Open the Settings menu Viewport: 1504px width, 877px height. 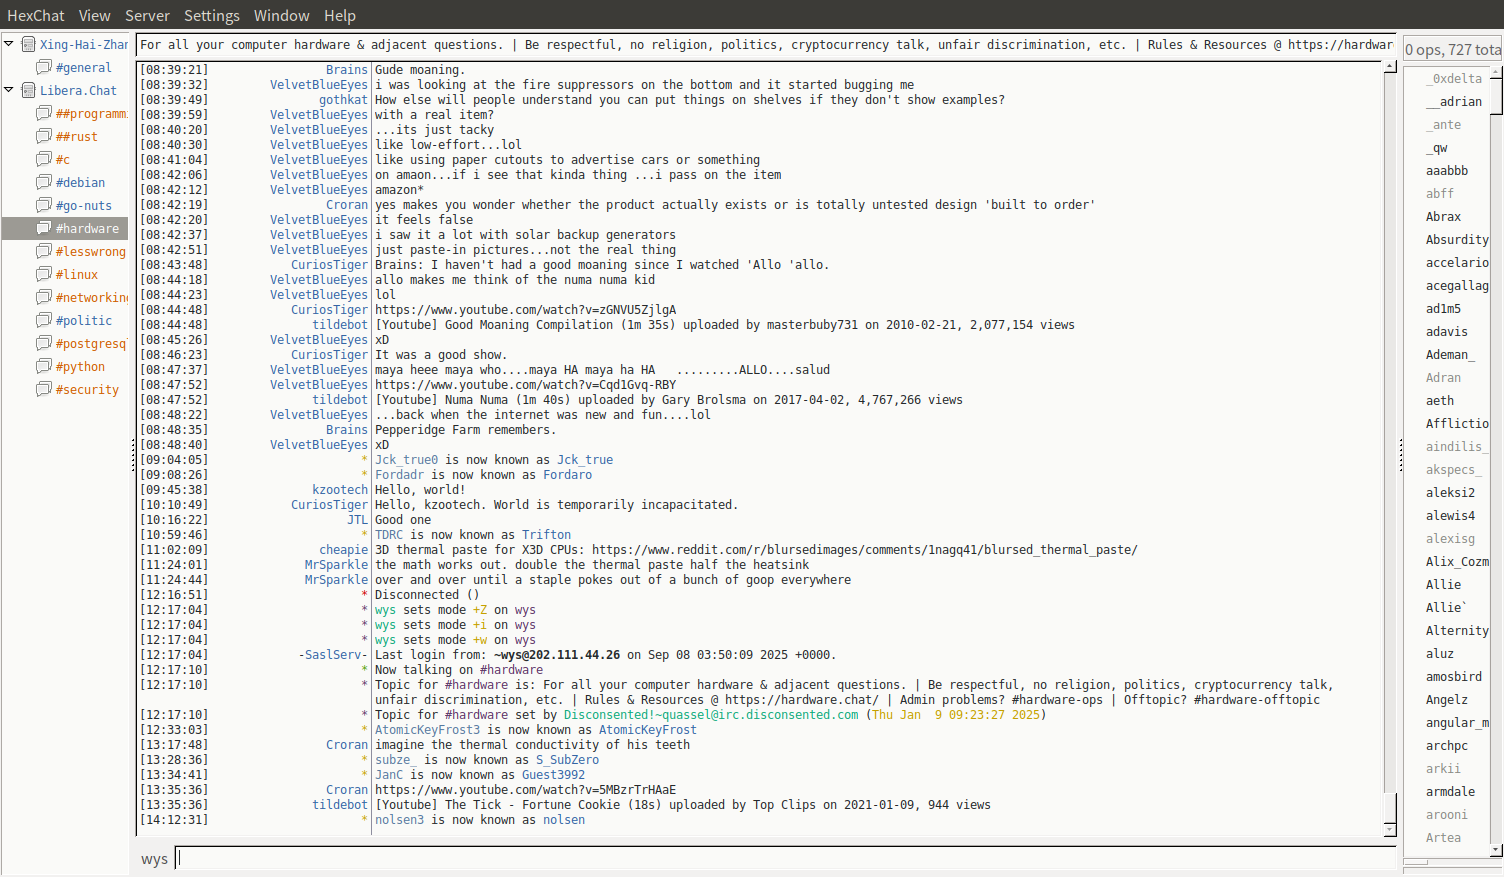[212, 15]
